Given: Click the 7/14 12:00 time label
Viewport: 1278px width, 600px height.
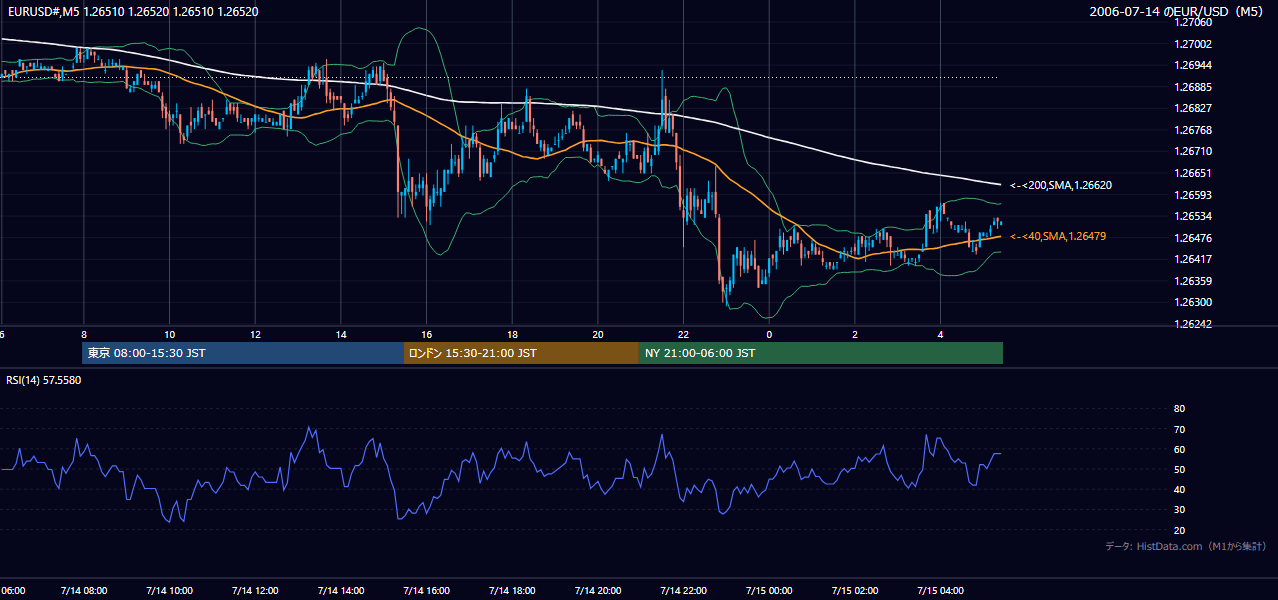Looking at the screenshot, I should click(x=254, y=591).
